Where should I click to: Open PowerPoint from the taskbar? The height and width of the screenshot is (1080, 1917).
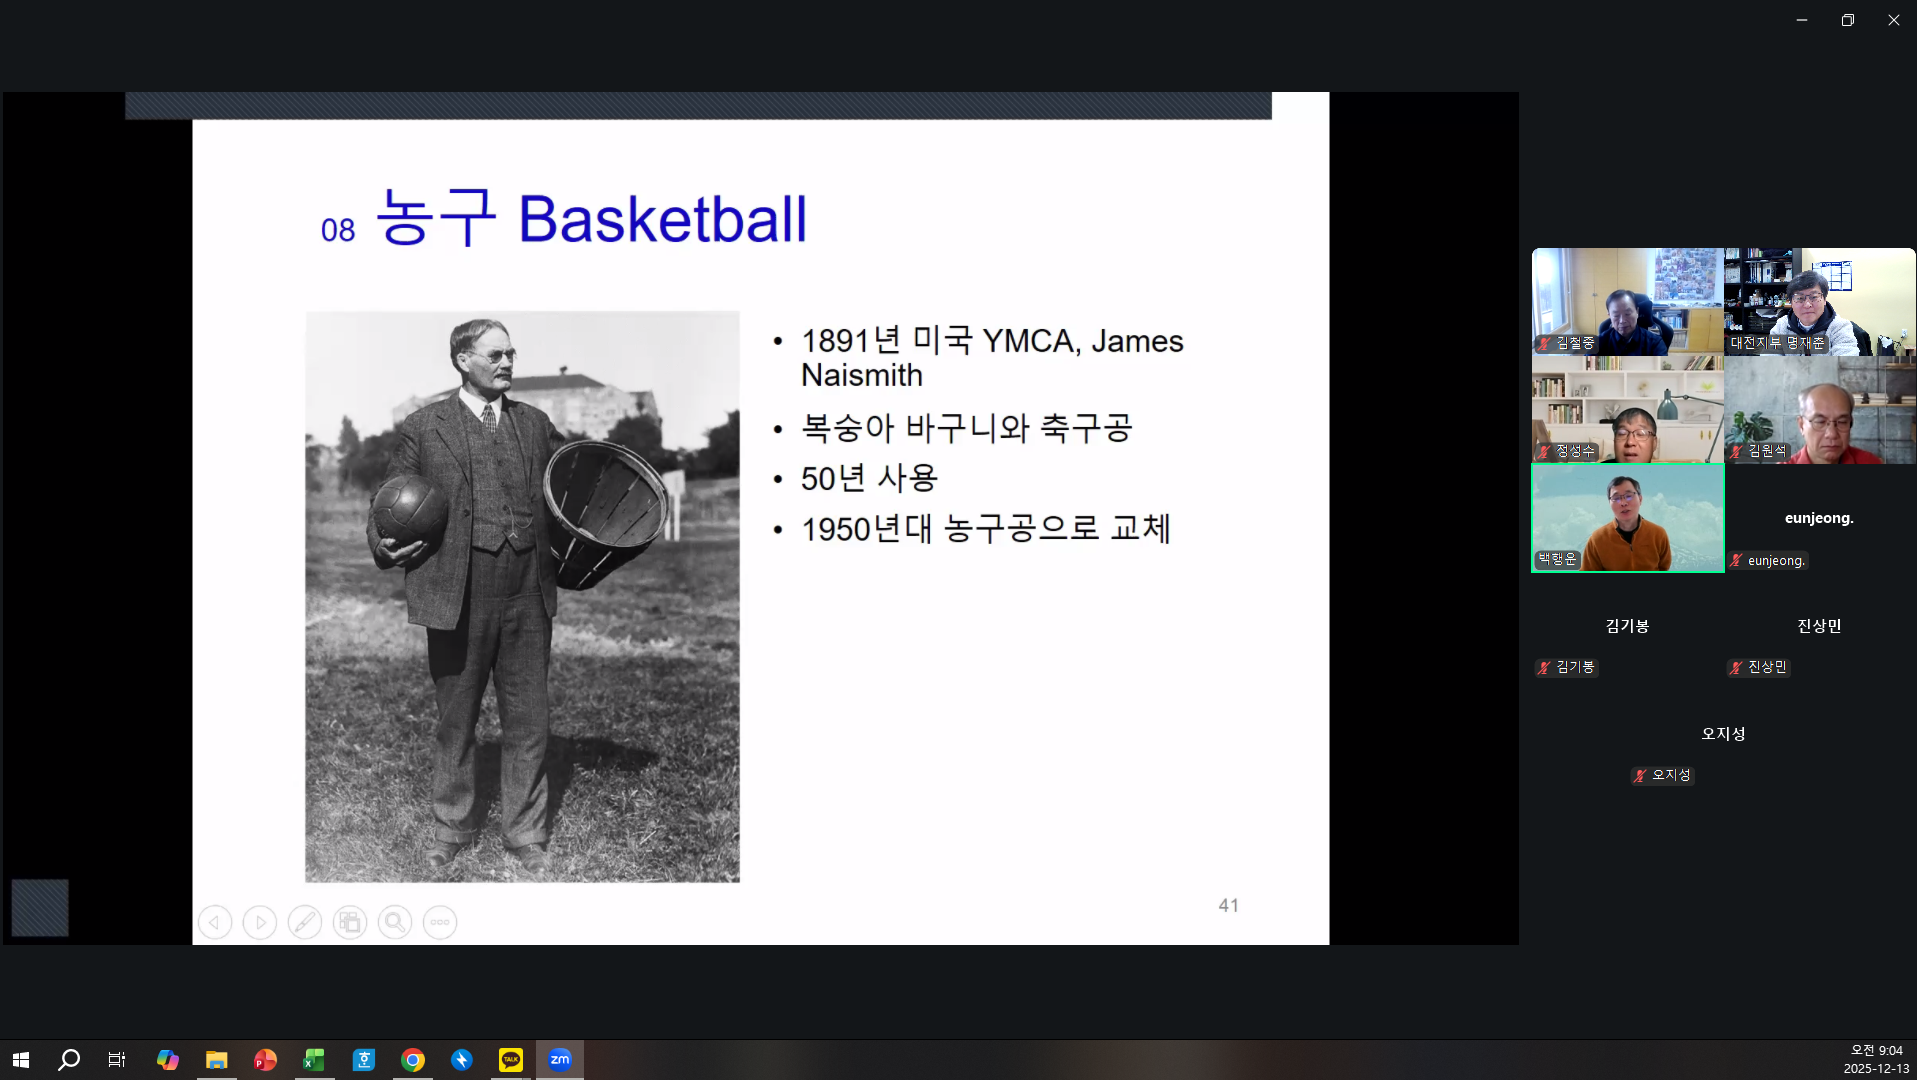coord(265,1059)
